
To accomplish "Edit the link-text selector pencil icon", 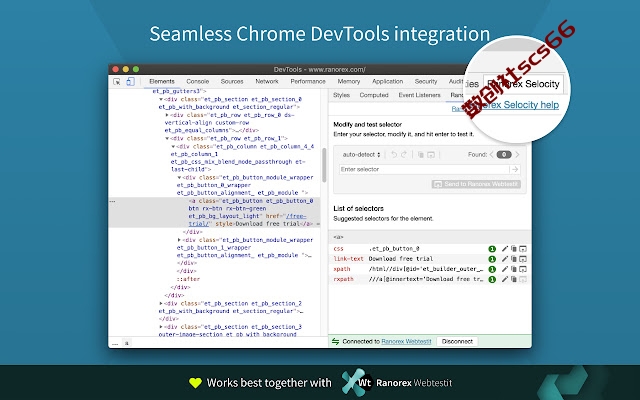I will [504, 259].
